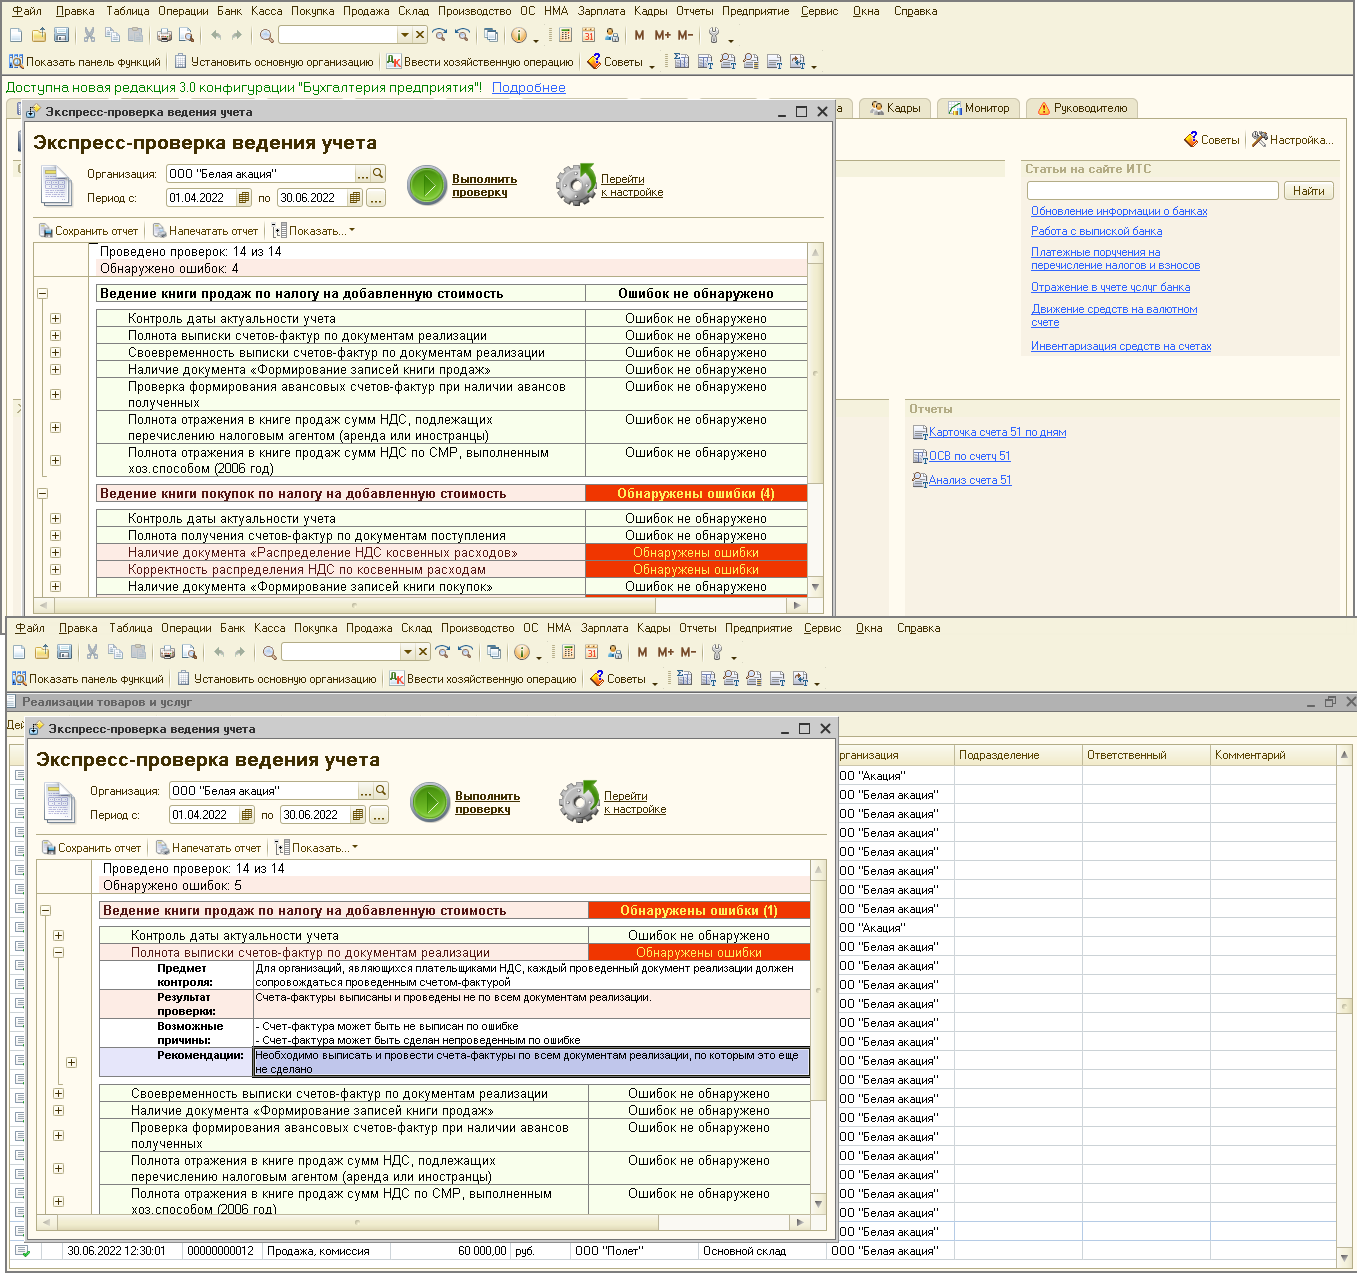Collapse expanded Полнота выписки счетов-фактур row in lower window
This screenshot has width=1357, height=1277.
click(x=58, y=953)
